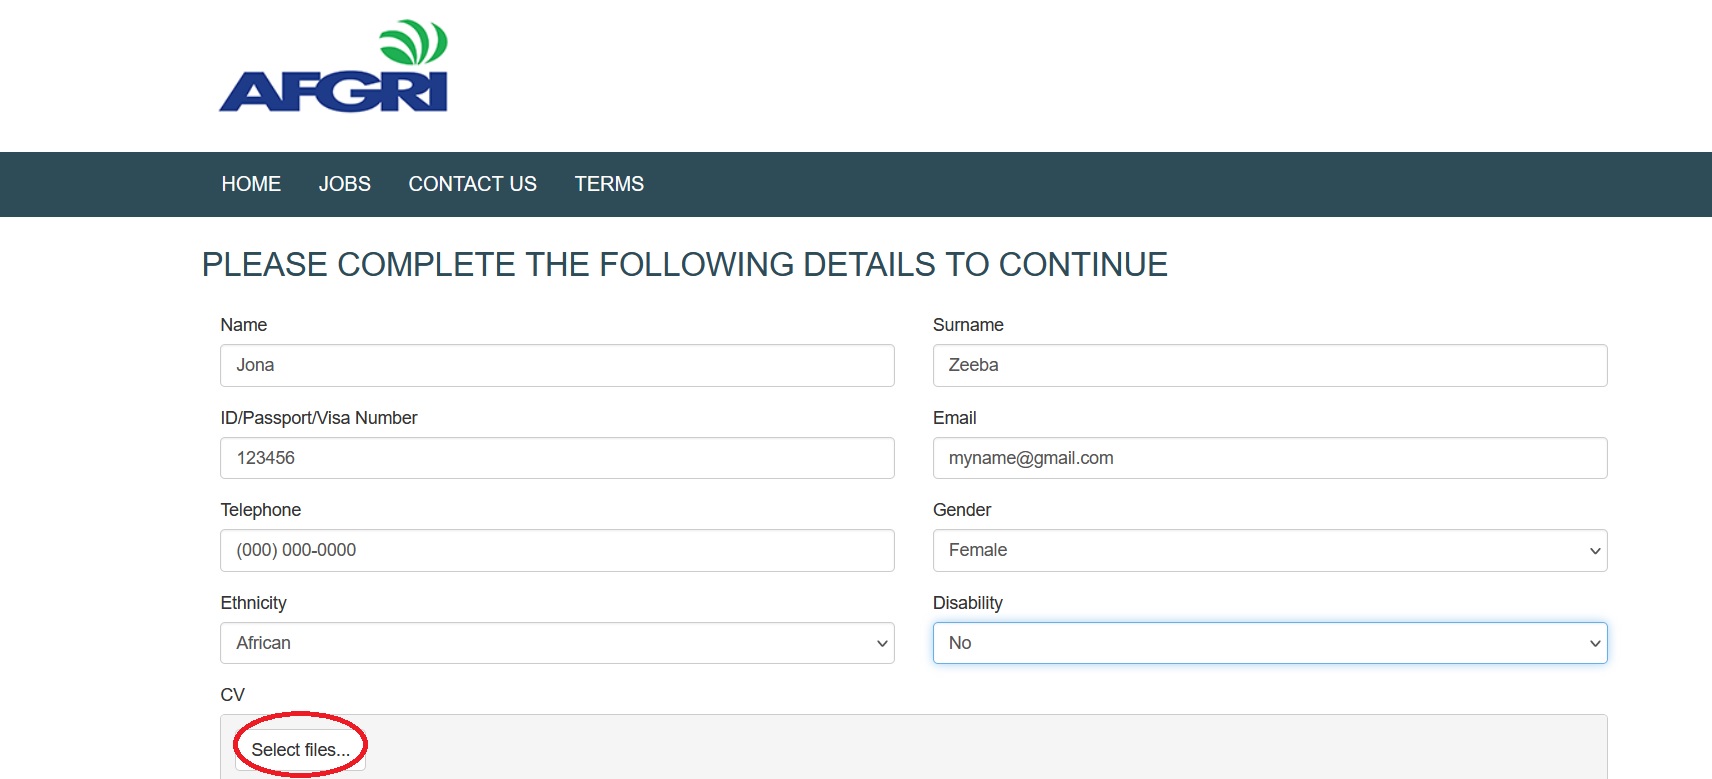Click the Email label text
Viewport: 1712px width, 779px height.
tap(954, 418)
